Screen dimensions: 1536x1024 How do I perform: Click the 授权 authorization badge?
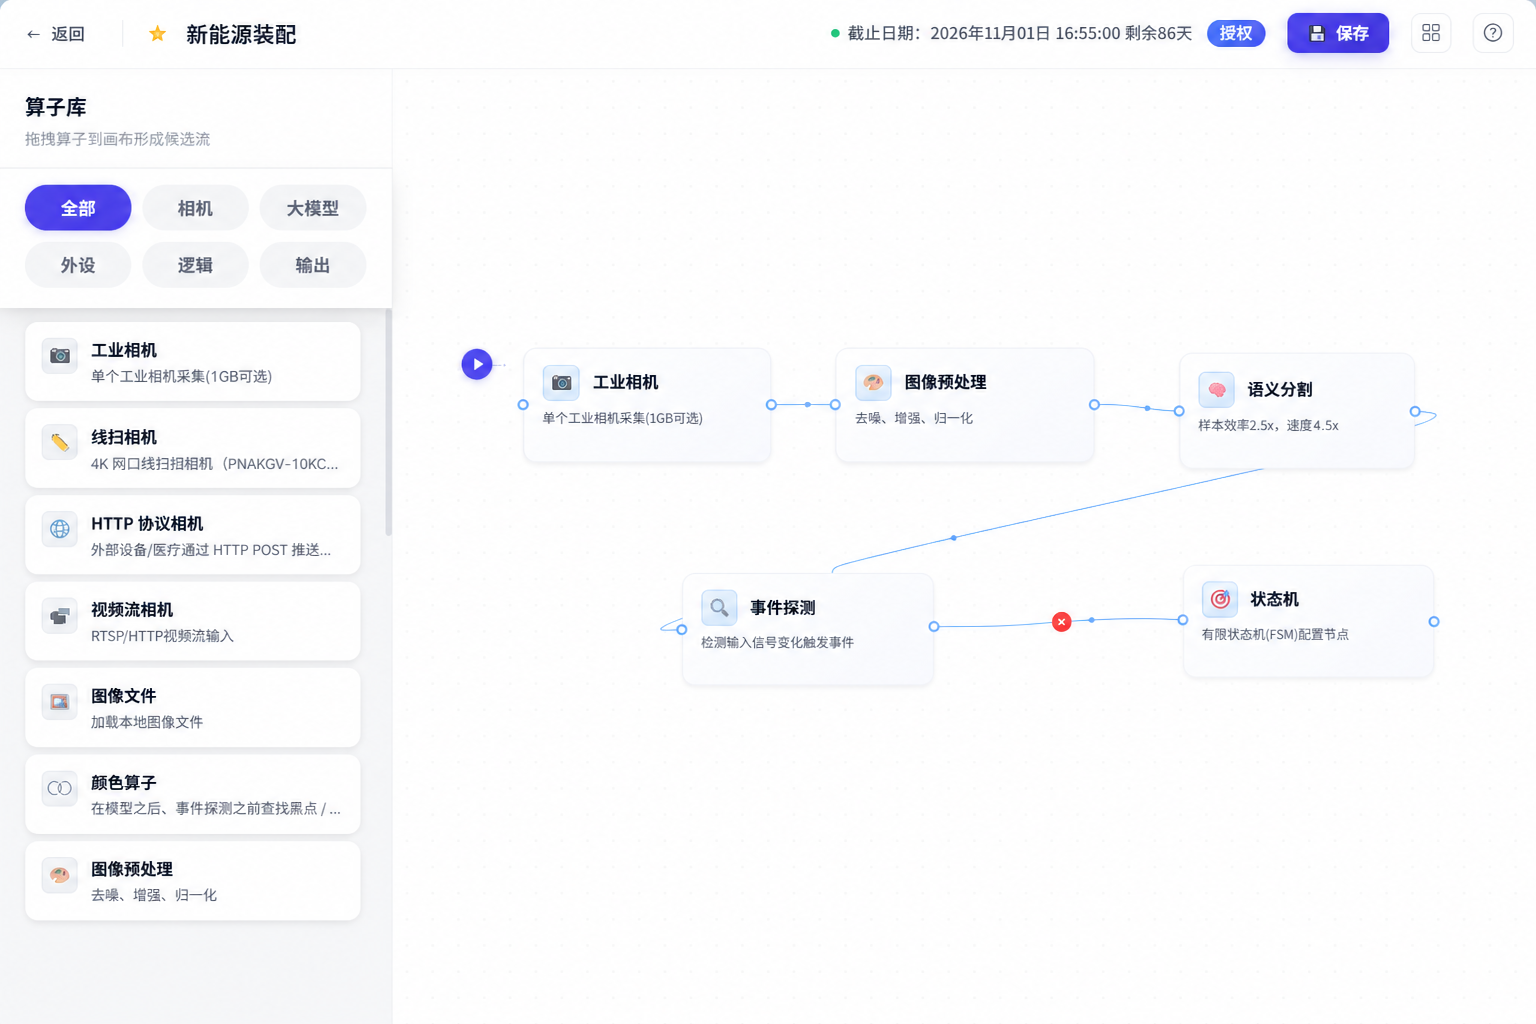point(1236,33)
